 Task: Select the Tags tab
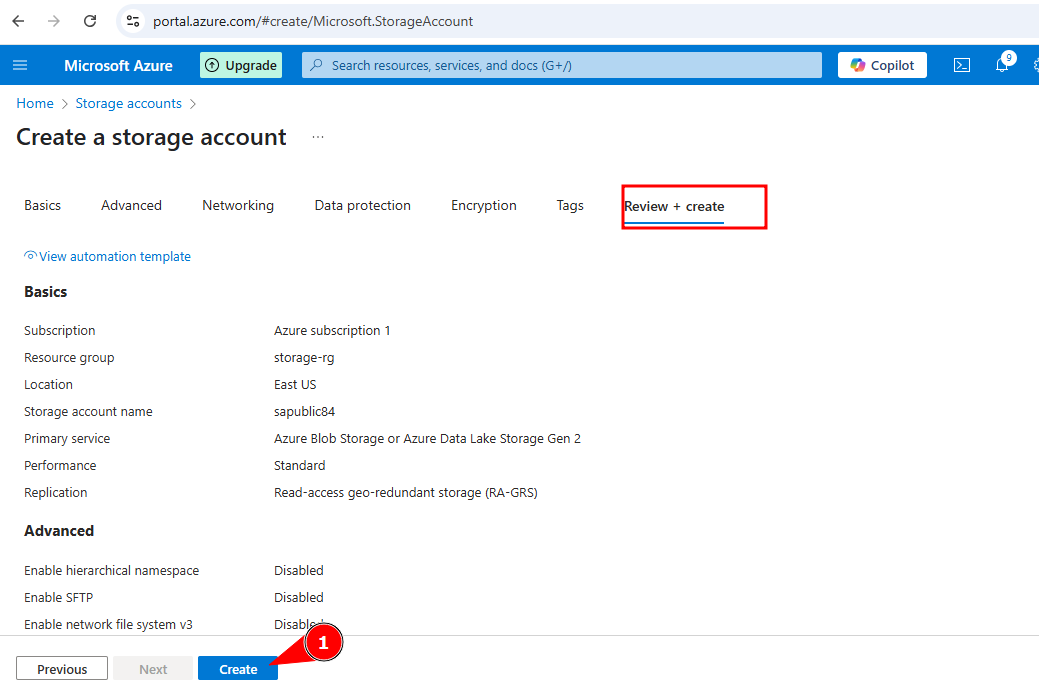[570, 205]
